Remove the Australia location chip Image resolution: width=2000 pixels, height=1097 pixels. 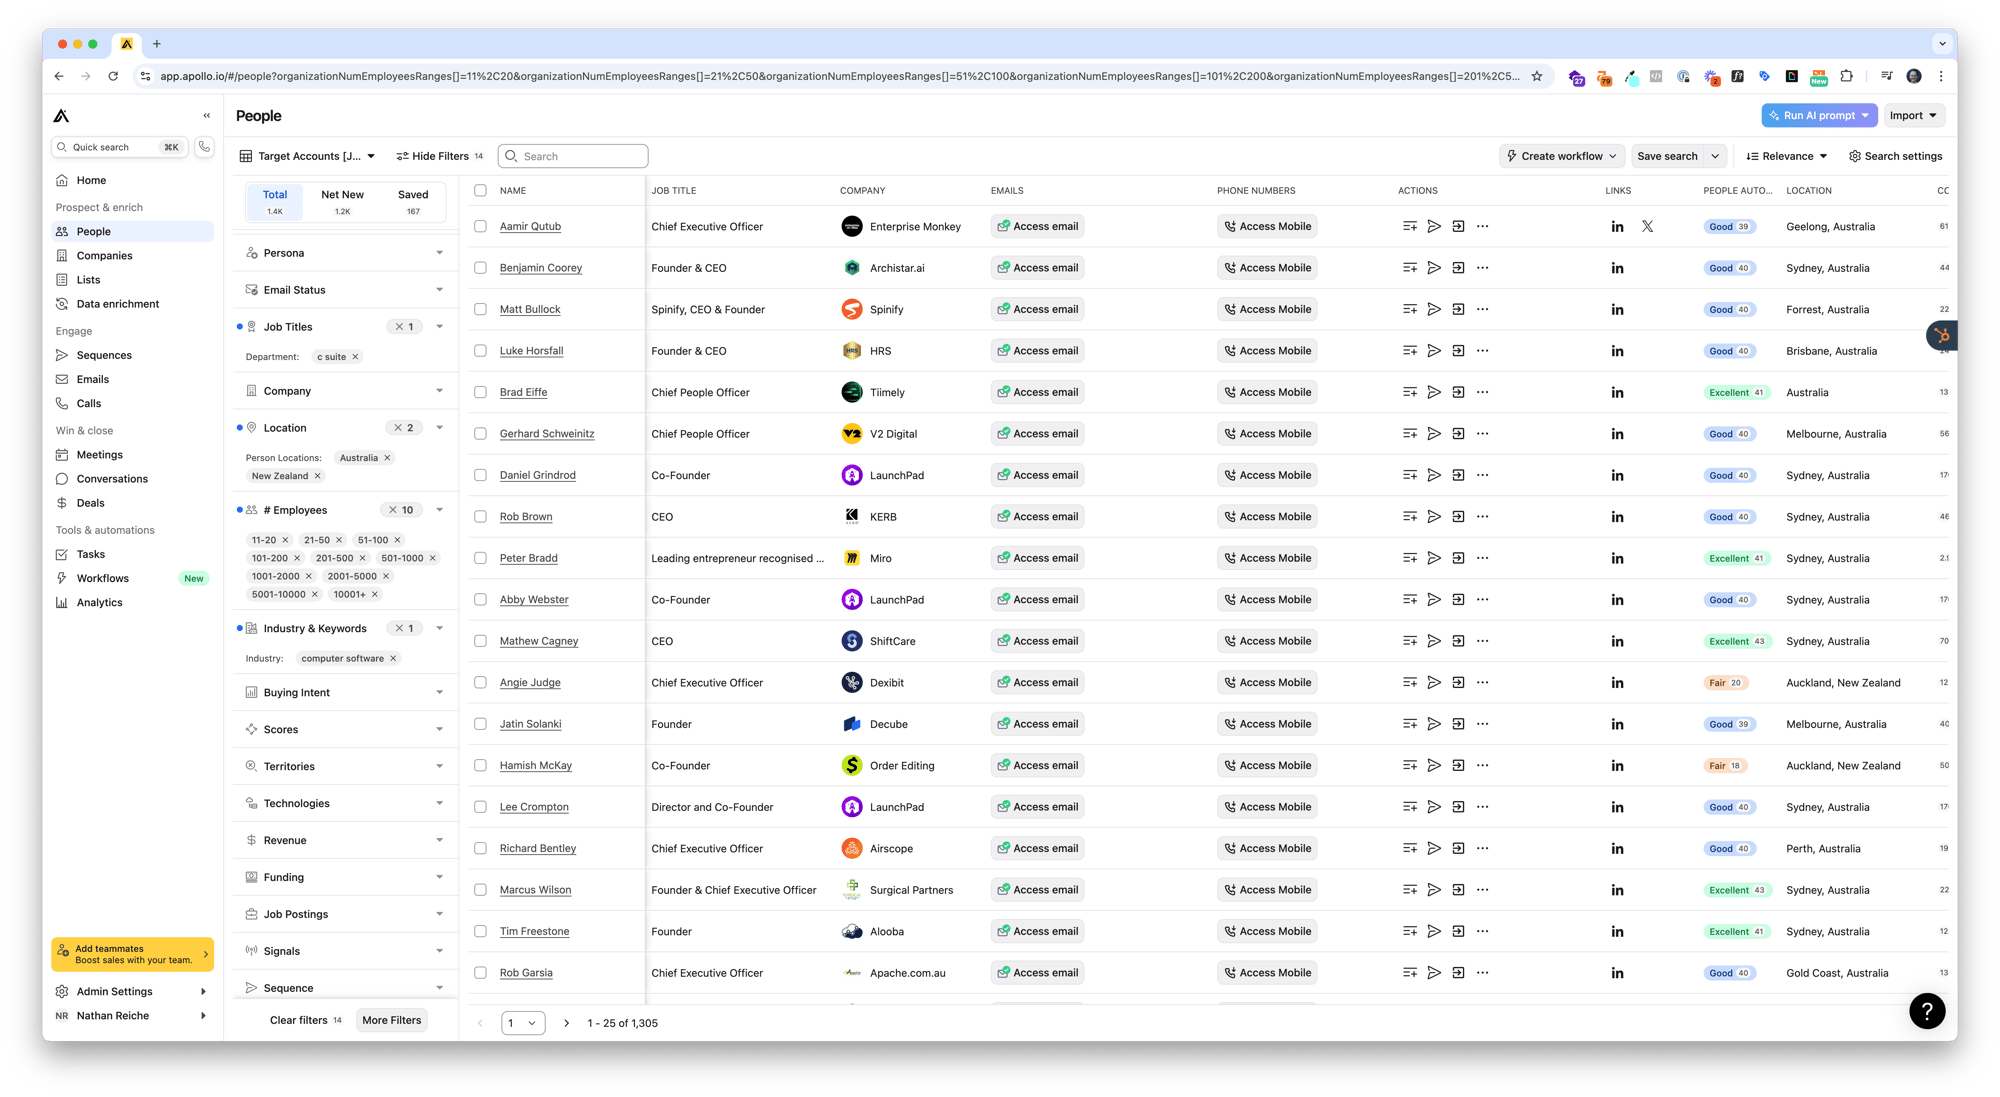pyautogui.click(x=387, y=458)
